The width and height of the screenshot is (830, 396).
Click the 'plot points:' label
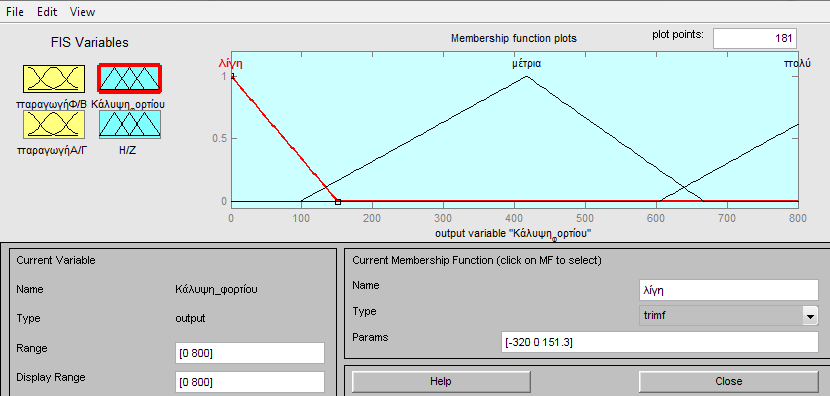(x=678, y=35)
